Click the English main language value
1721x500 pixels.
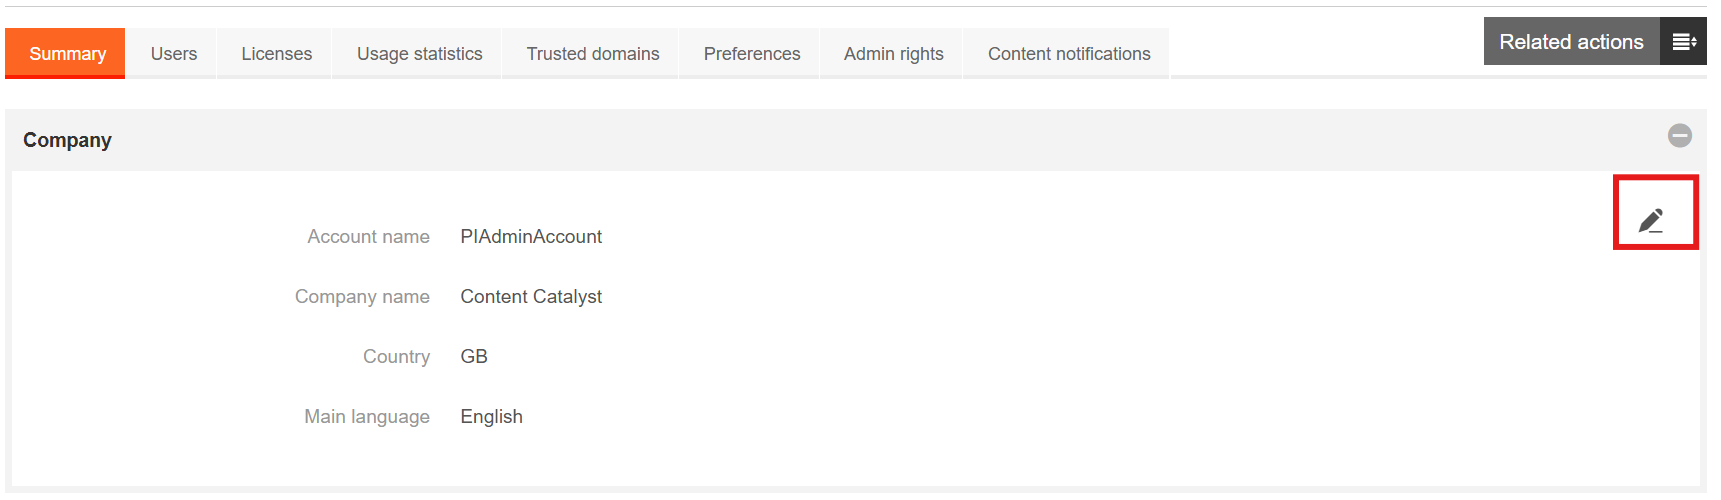coord(491,417)
